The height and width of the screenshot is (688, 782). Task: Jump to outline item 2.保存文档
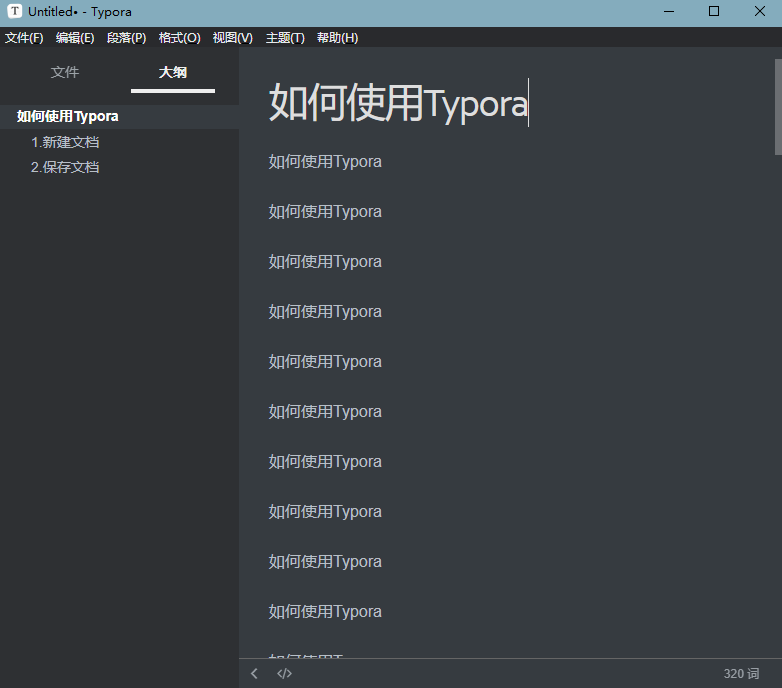click(x=65, y=167)
